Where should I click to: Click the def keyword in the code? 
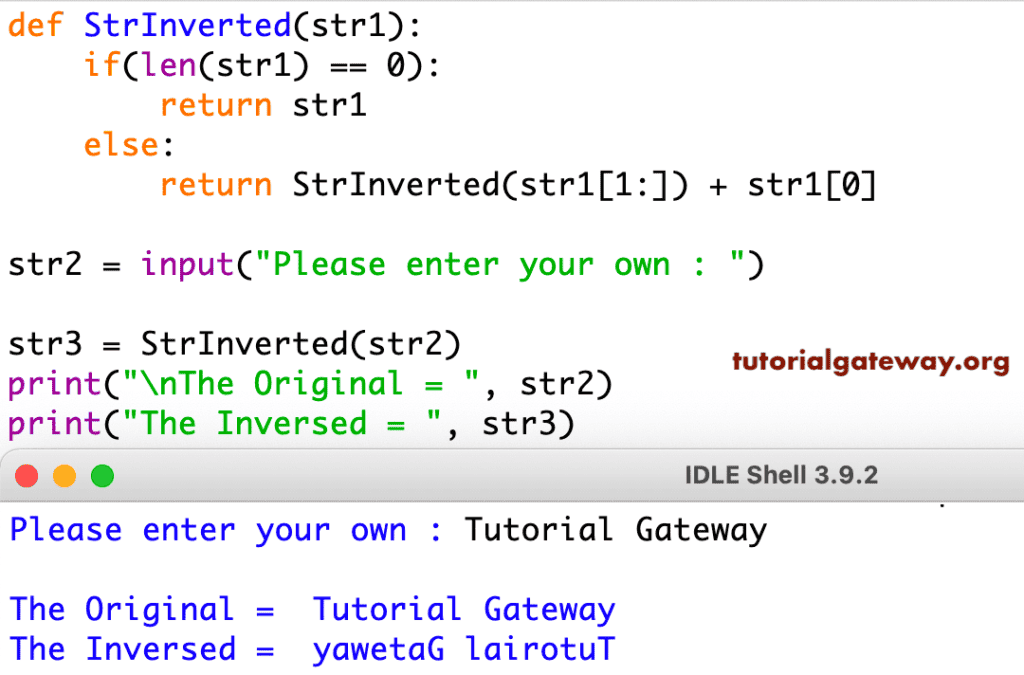[35, 25]
